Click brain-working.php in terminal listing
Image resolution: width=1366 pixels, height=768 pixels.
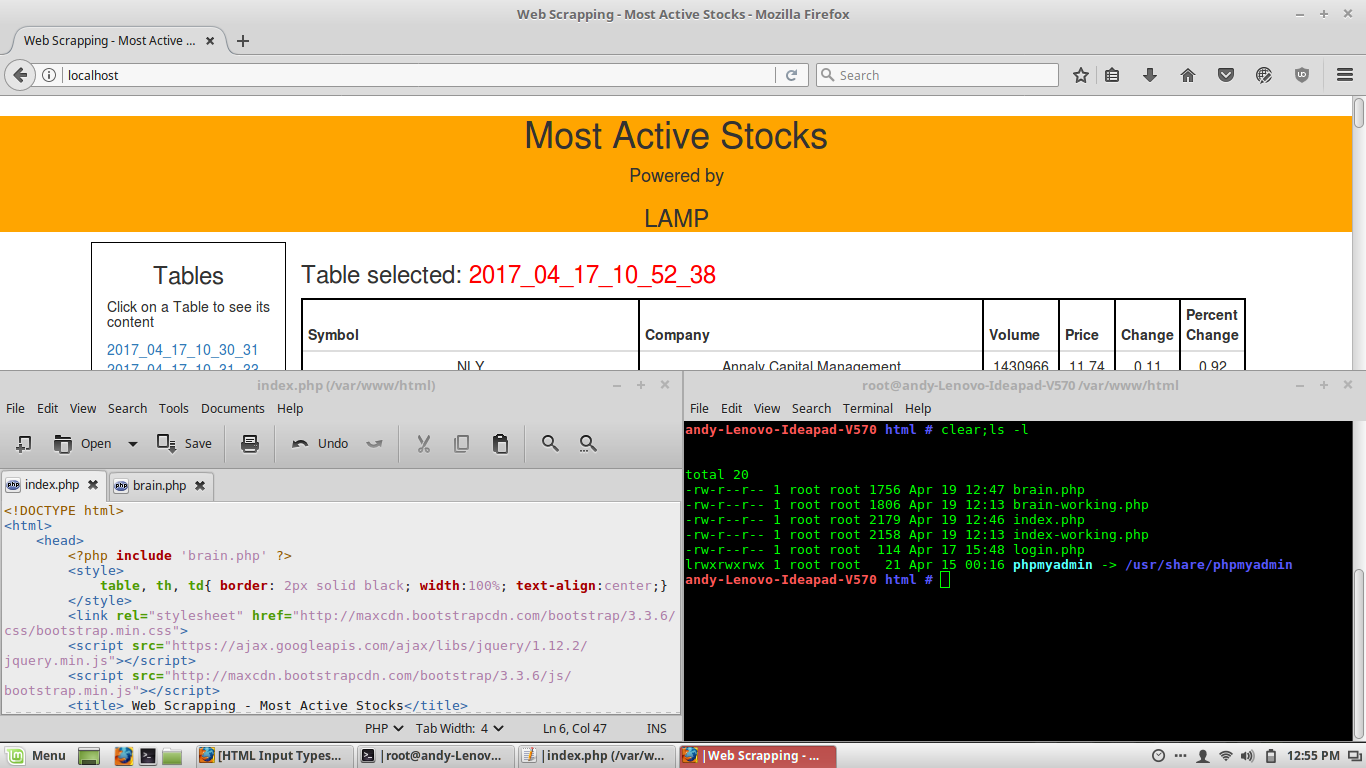[1080, 505]
